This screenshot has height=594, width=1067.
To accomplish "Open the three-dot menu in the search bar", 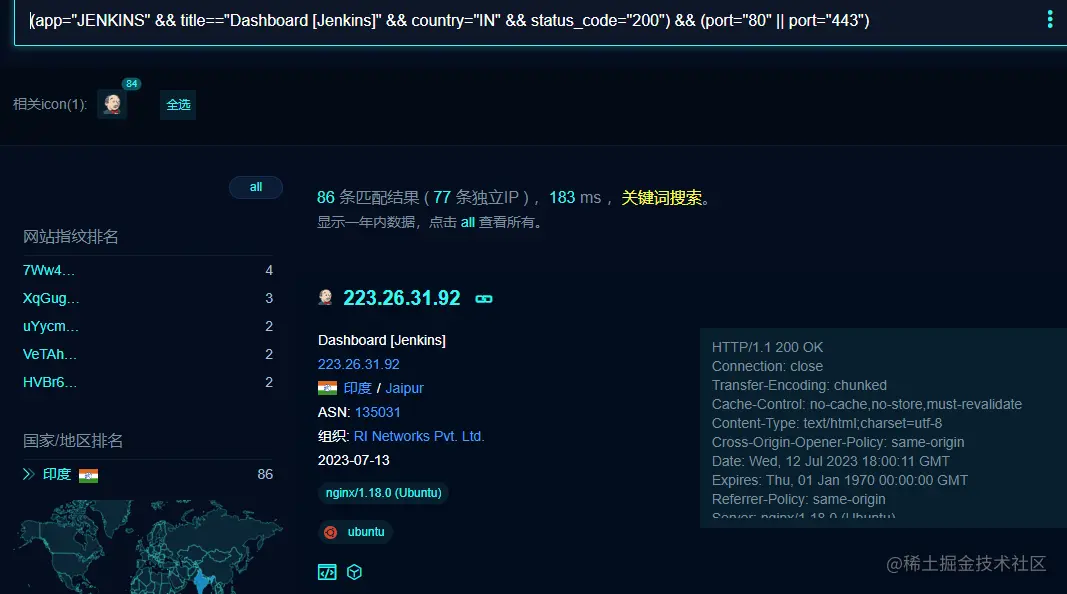I will point(1049,19).
